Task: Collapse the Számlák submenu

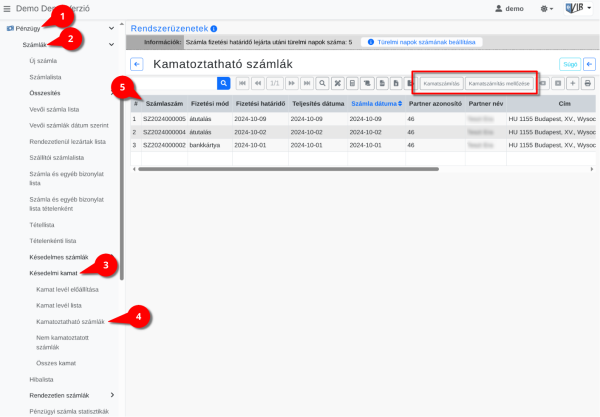Action: click(x=111, y=45)
